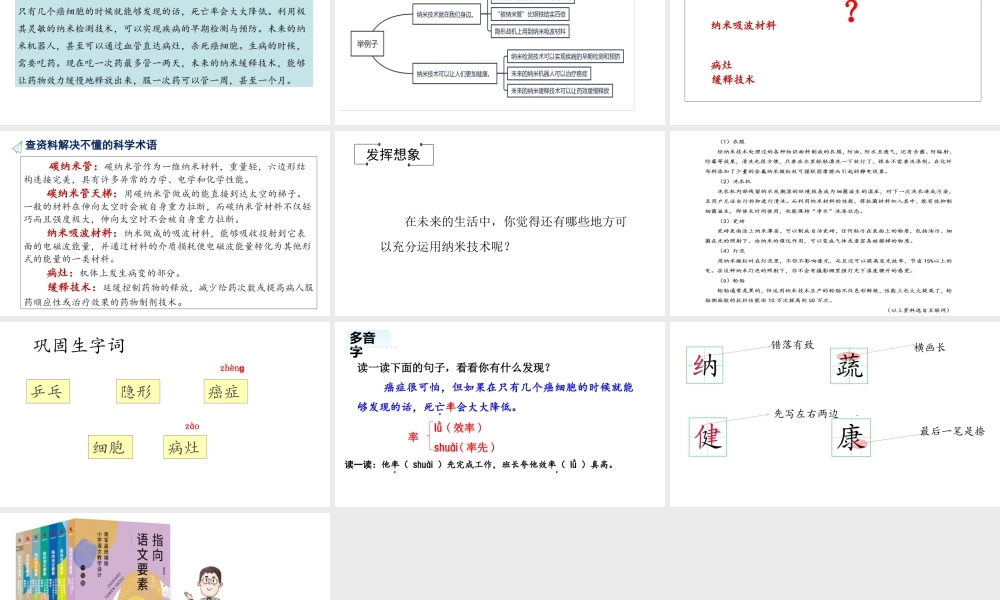1000x600 pixels.
Task: Select the yellow 隐形 word box
Action: click(x=137, y=391)
